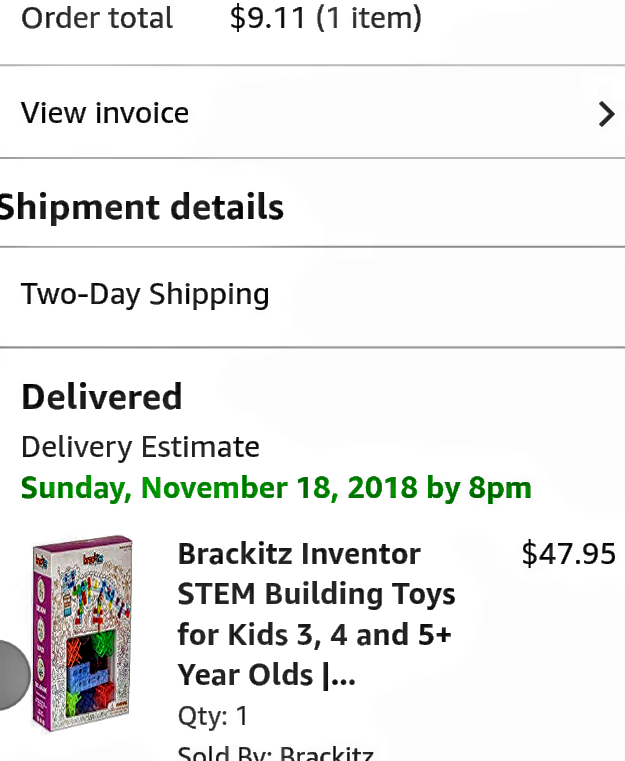Tap the $47.95 item price

[568, 554]
